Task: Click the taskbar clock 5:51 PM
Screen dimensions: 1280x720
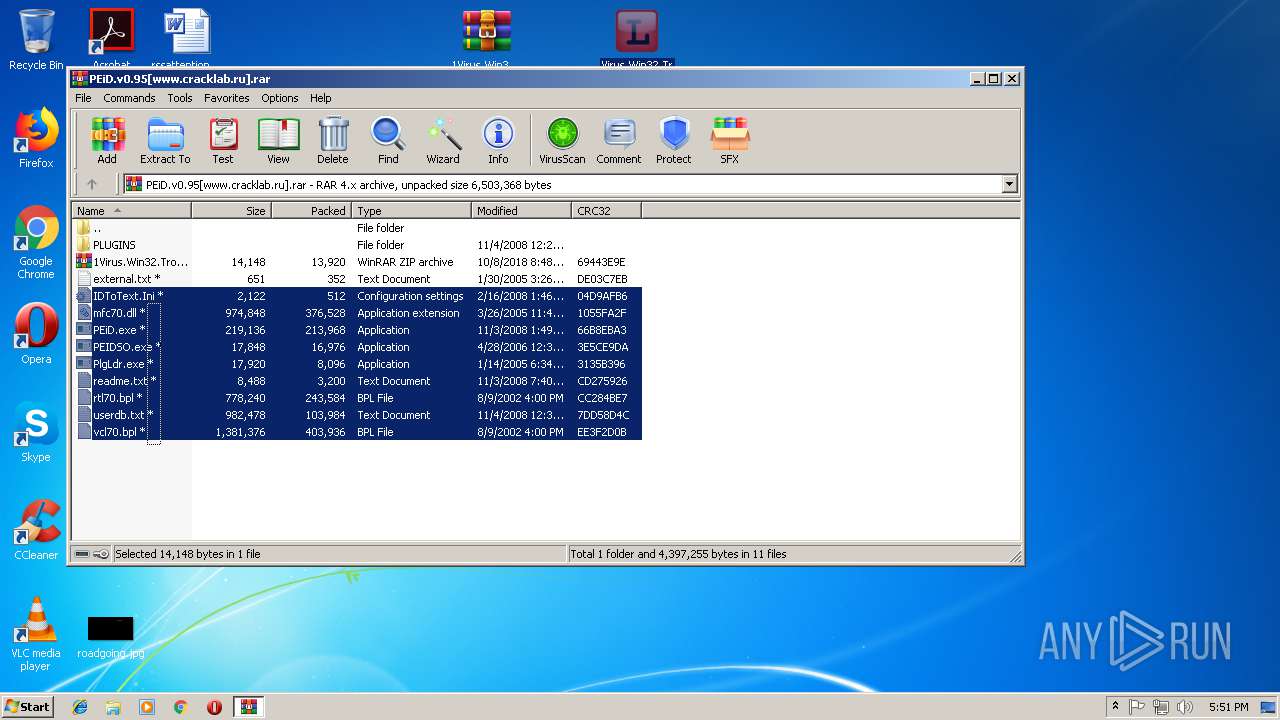Action: point(1228,707)
